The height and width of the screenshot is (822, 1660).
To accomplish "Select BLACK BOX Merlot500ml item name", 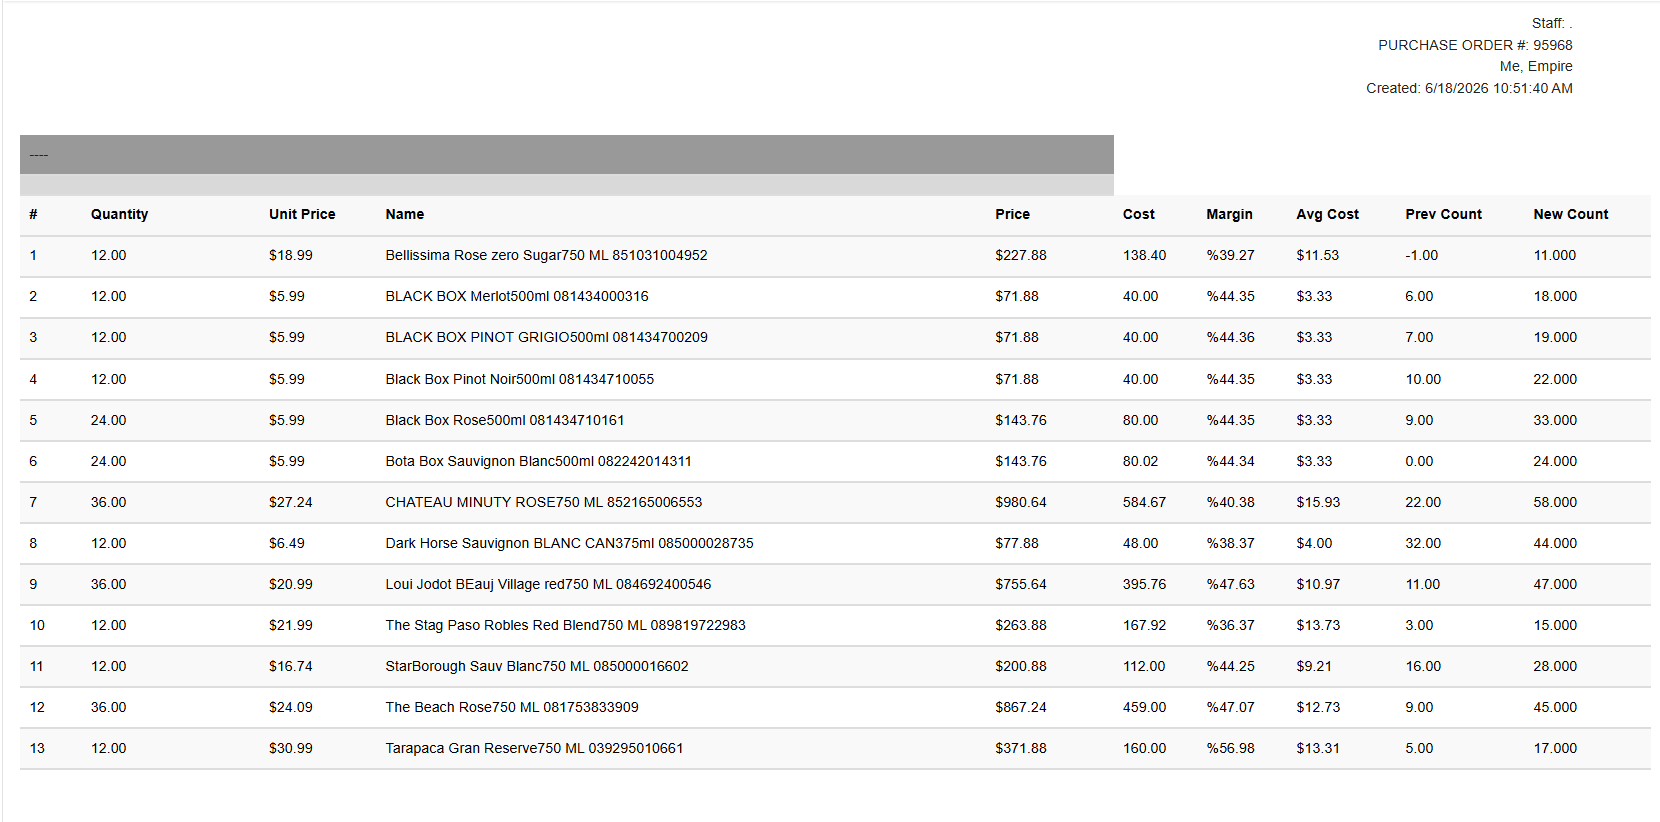I will (517, 296).
